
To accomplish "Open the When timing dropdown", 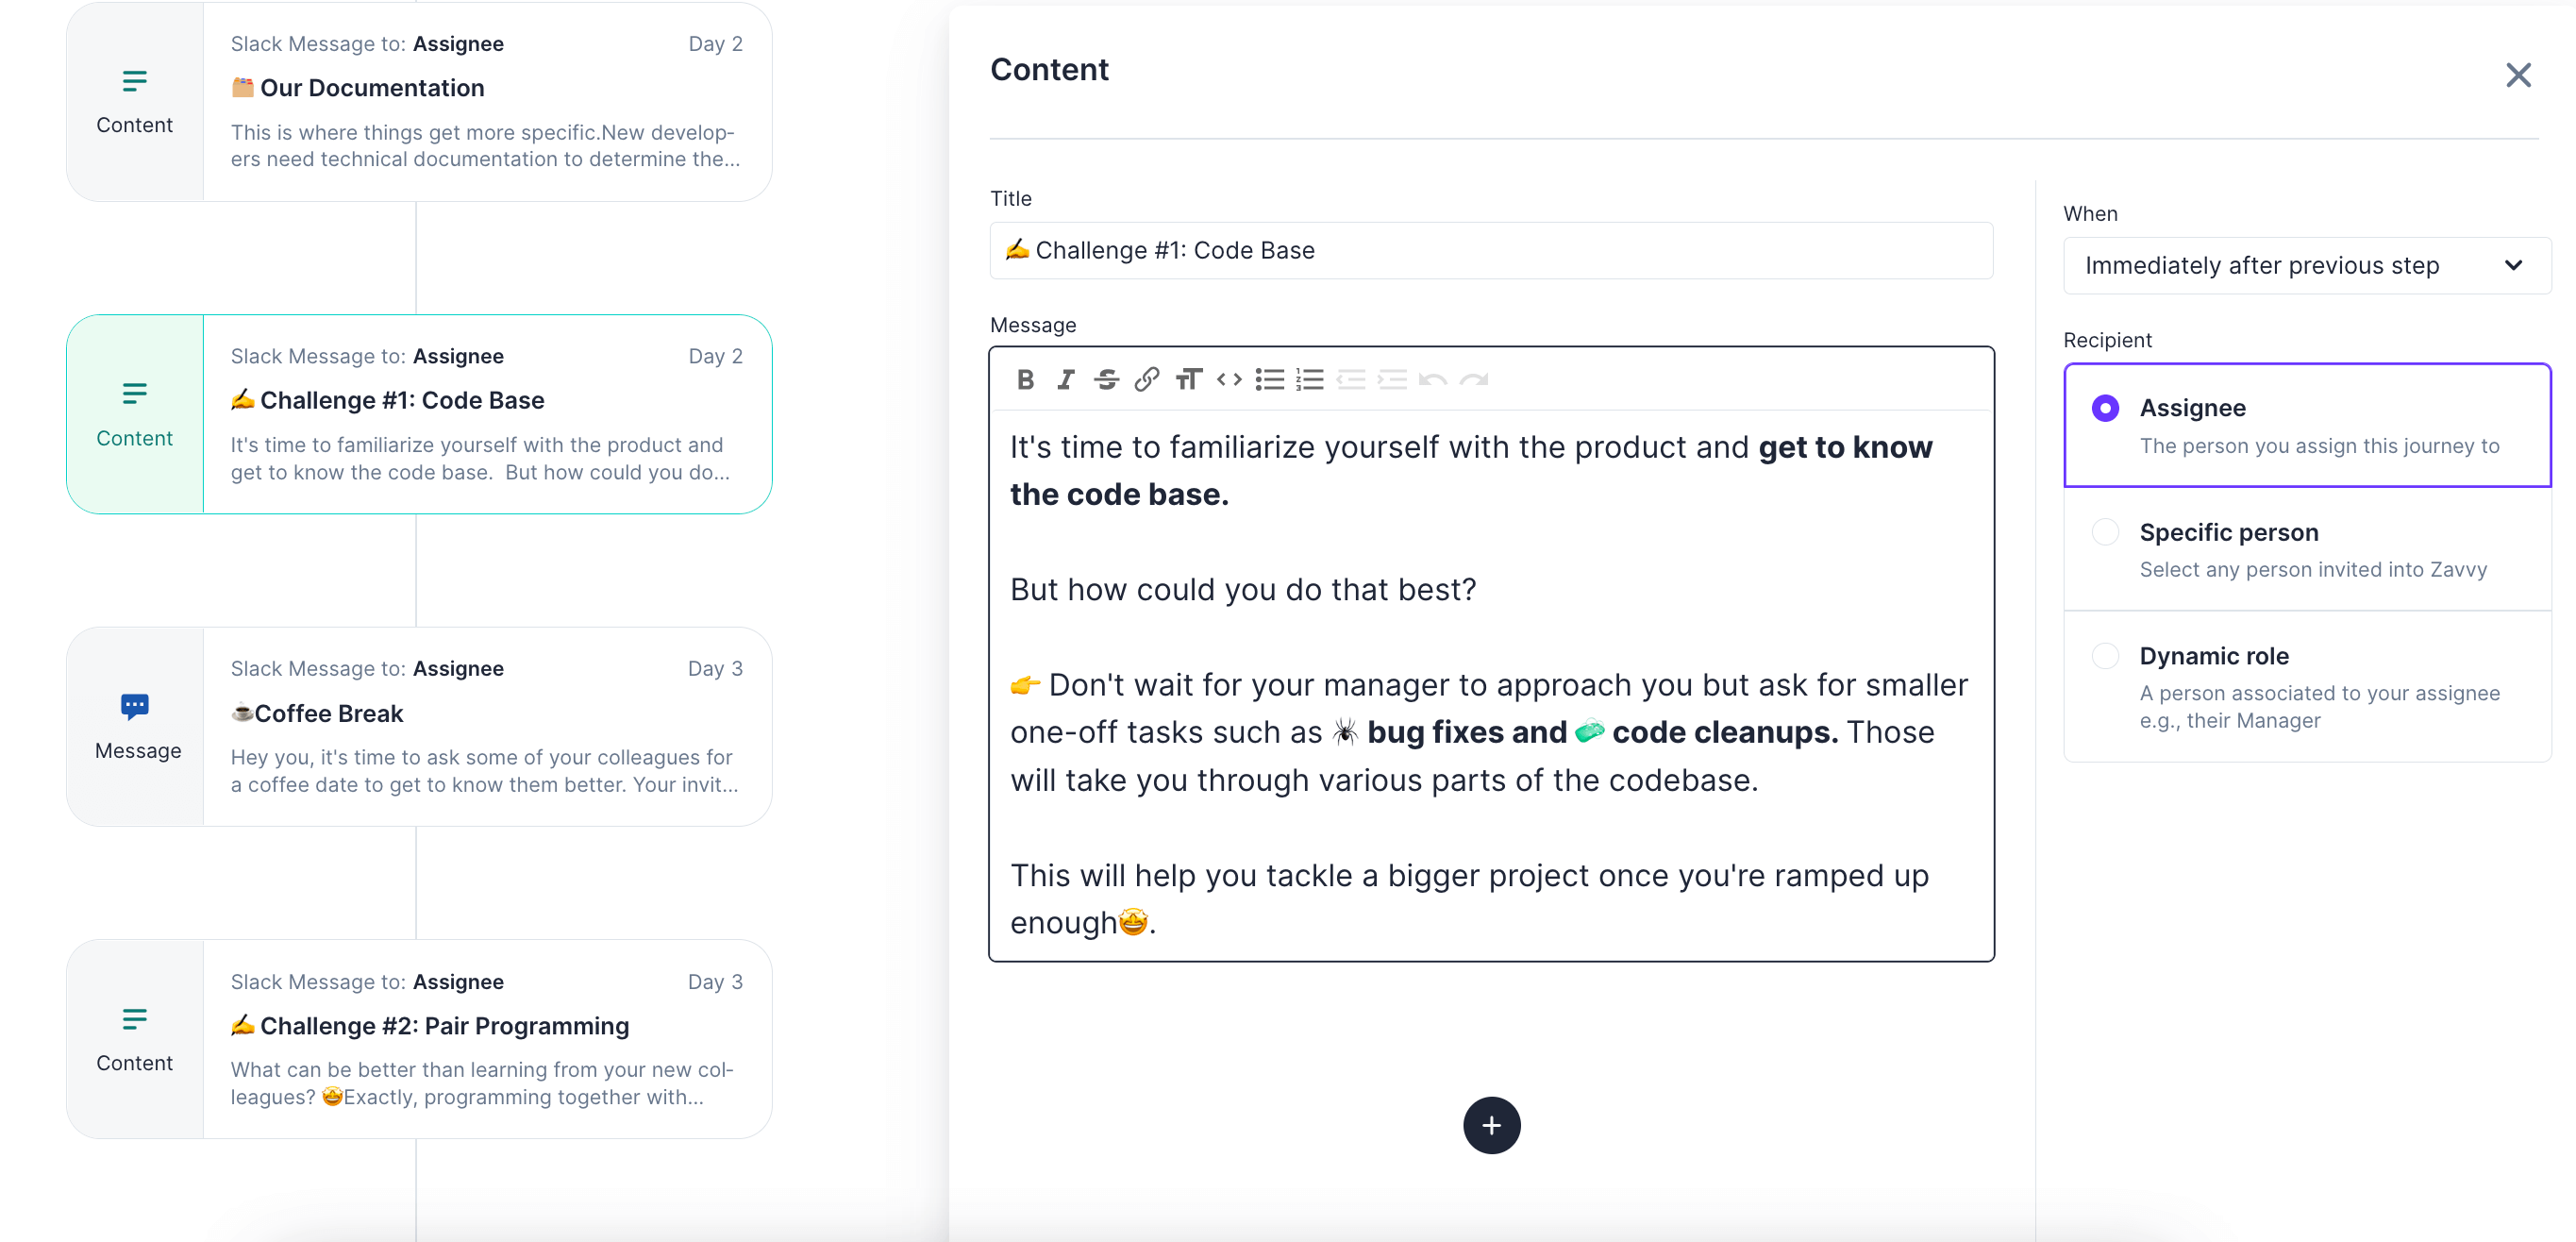I will pyautogui.click(x=2306, y=266).
